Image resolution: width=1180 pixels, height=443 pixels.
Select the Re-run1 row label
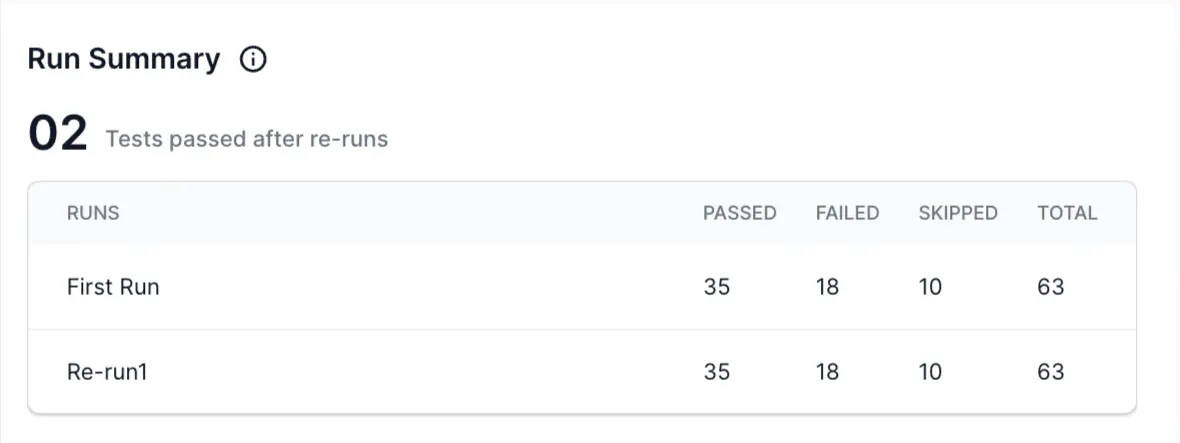107,372
